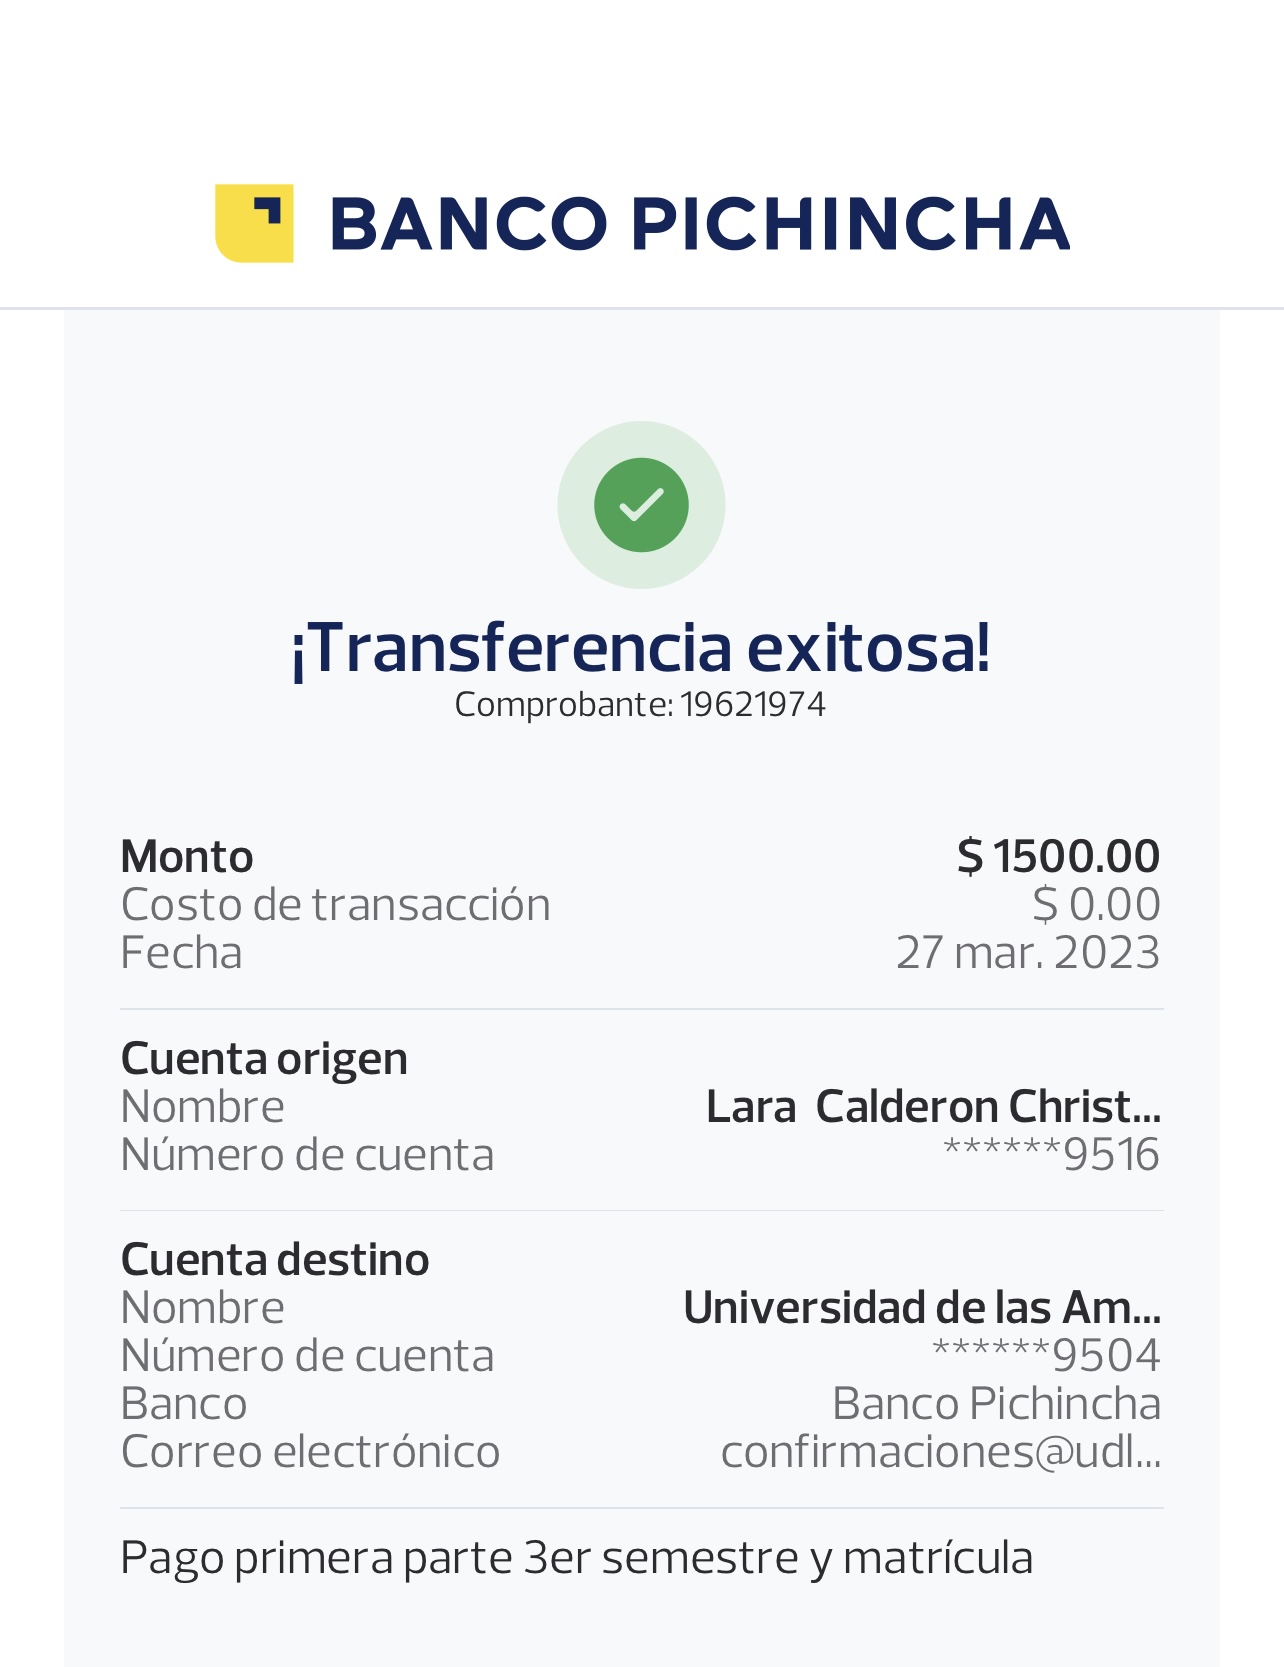The height and width of the screenshot is (1667, 1284).
Task: Select the date 27 mar. 2023
Action: click(x=1027, y=953)
